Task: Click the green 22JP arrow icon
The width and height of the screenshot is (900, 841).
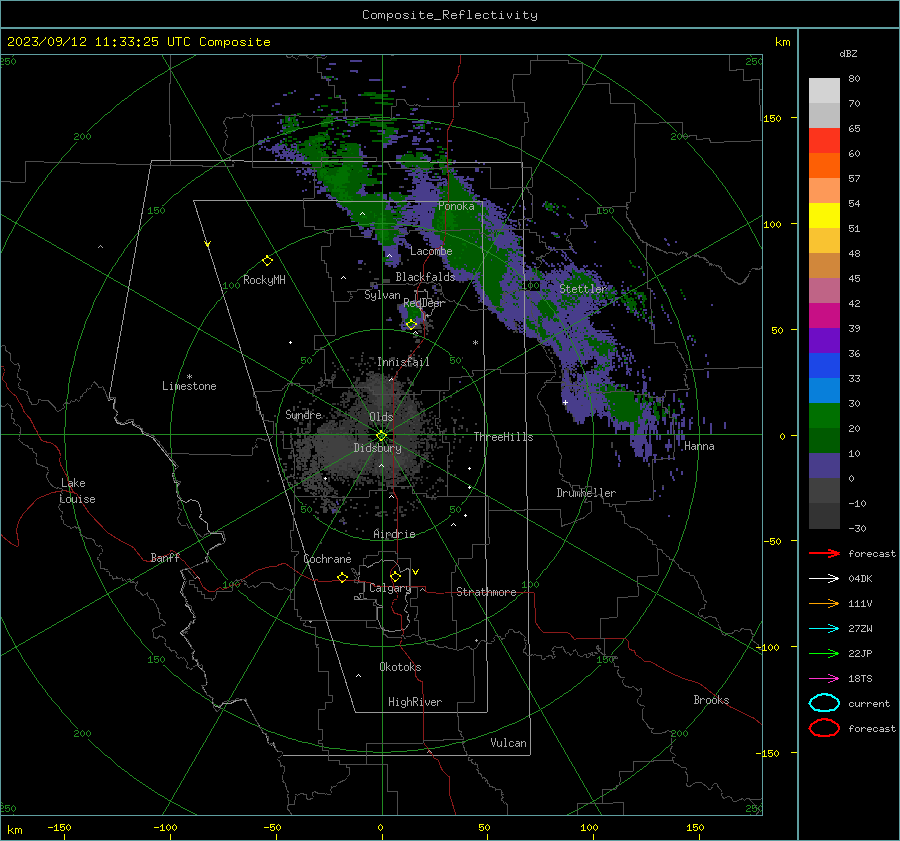Action: click(824, 653)
